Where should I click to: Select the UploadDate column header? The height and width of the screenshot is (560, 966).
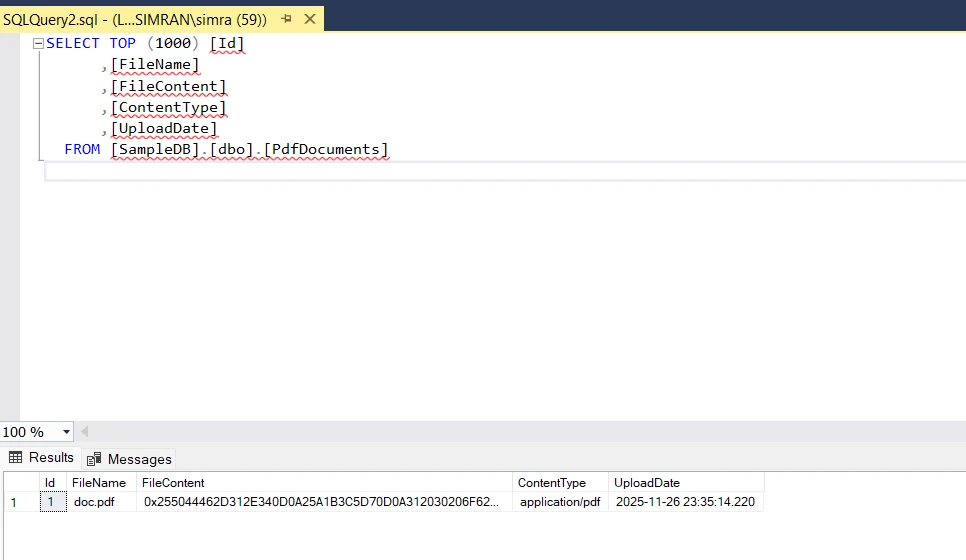(686, 482)
